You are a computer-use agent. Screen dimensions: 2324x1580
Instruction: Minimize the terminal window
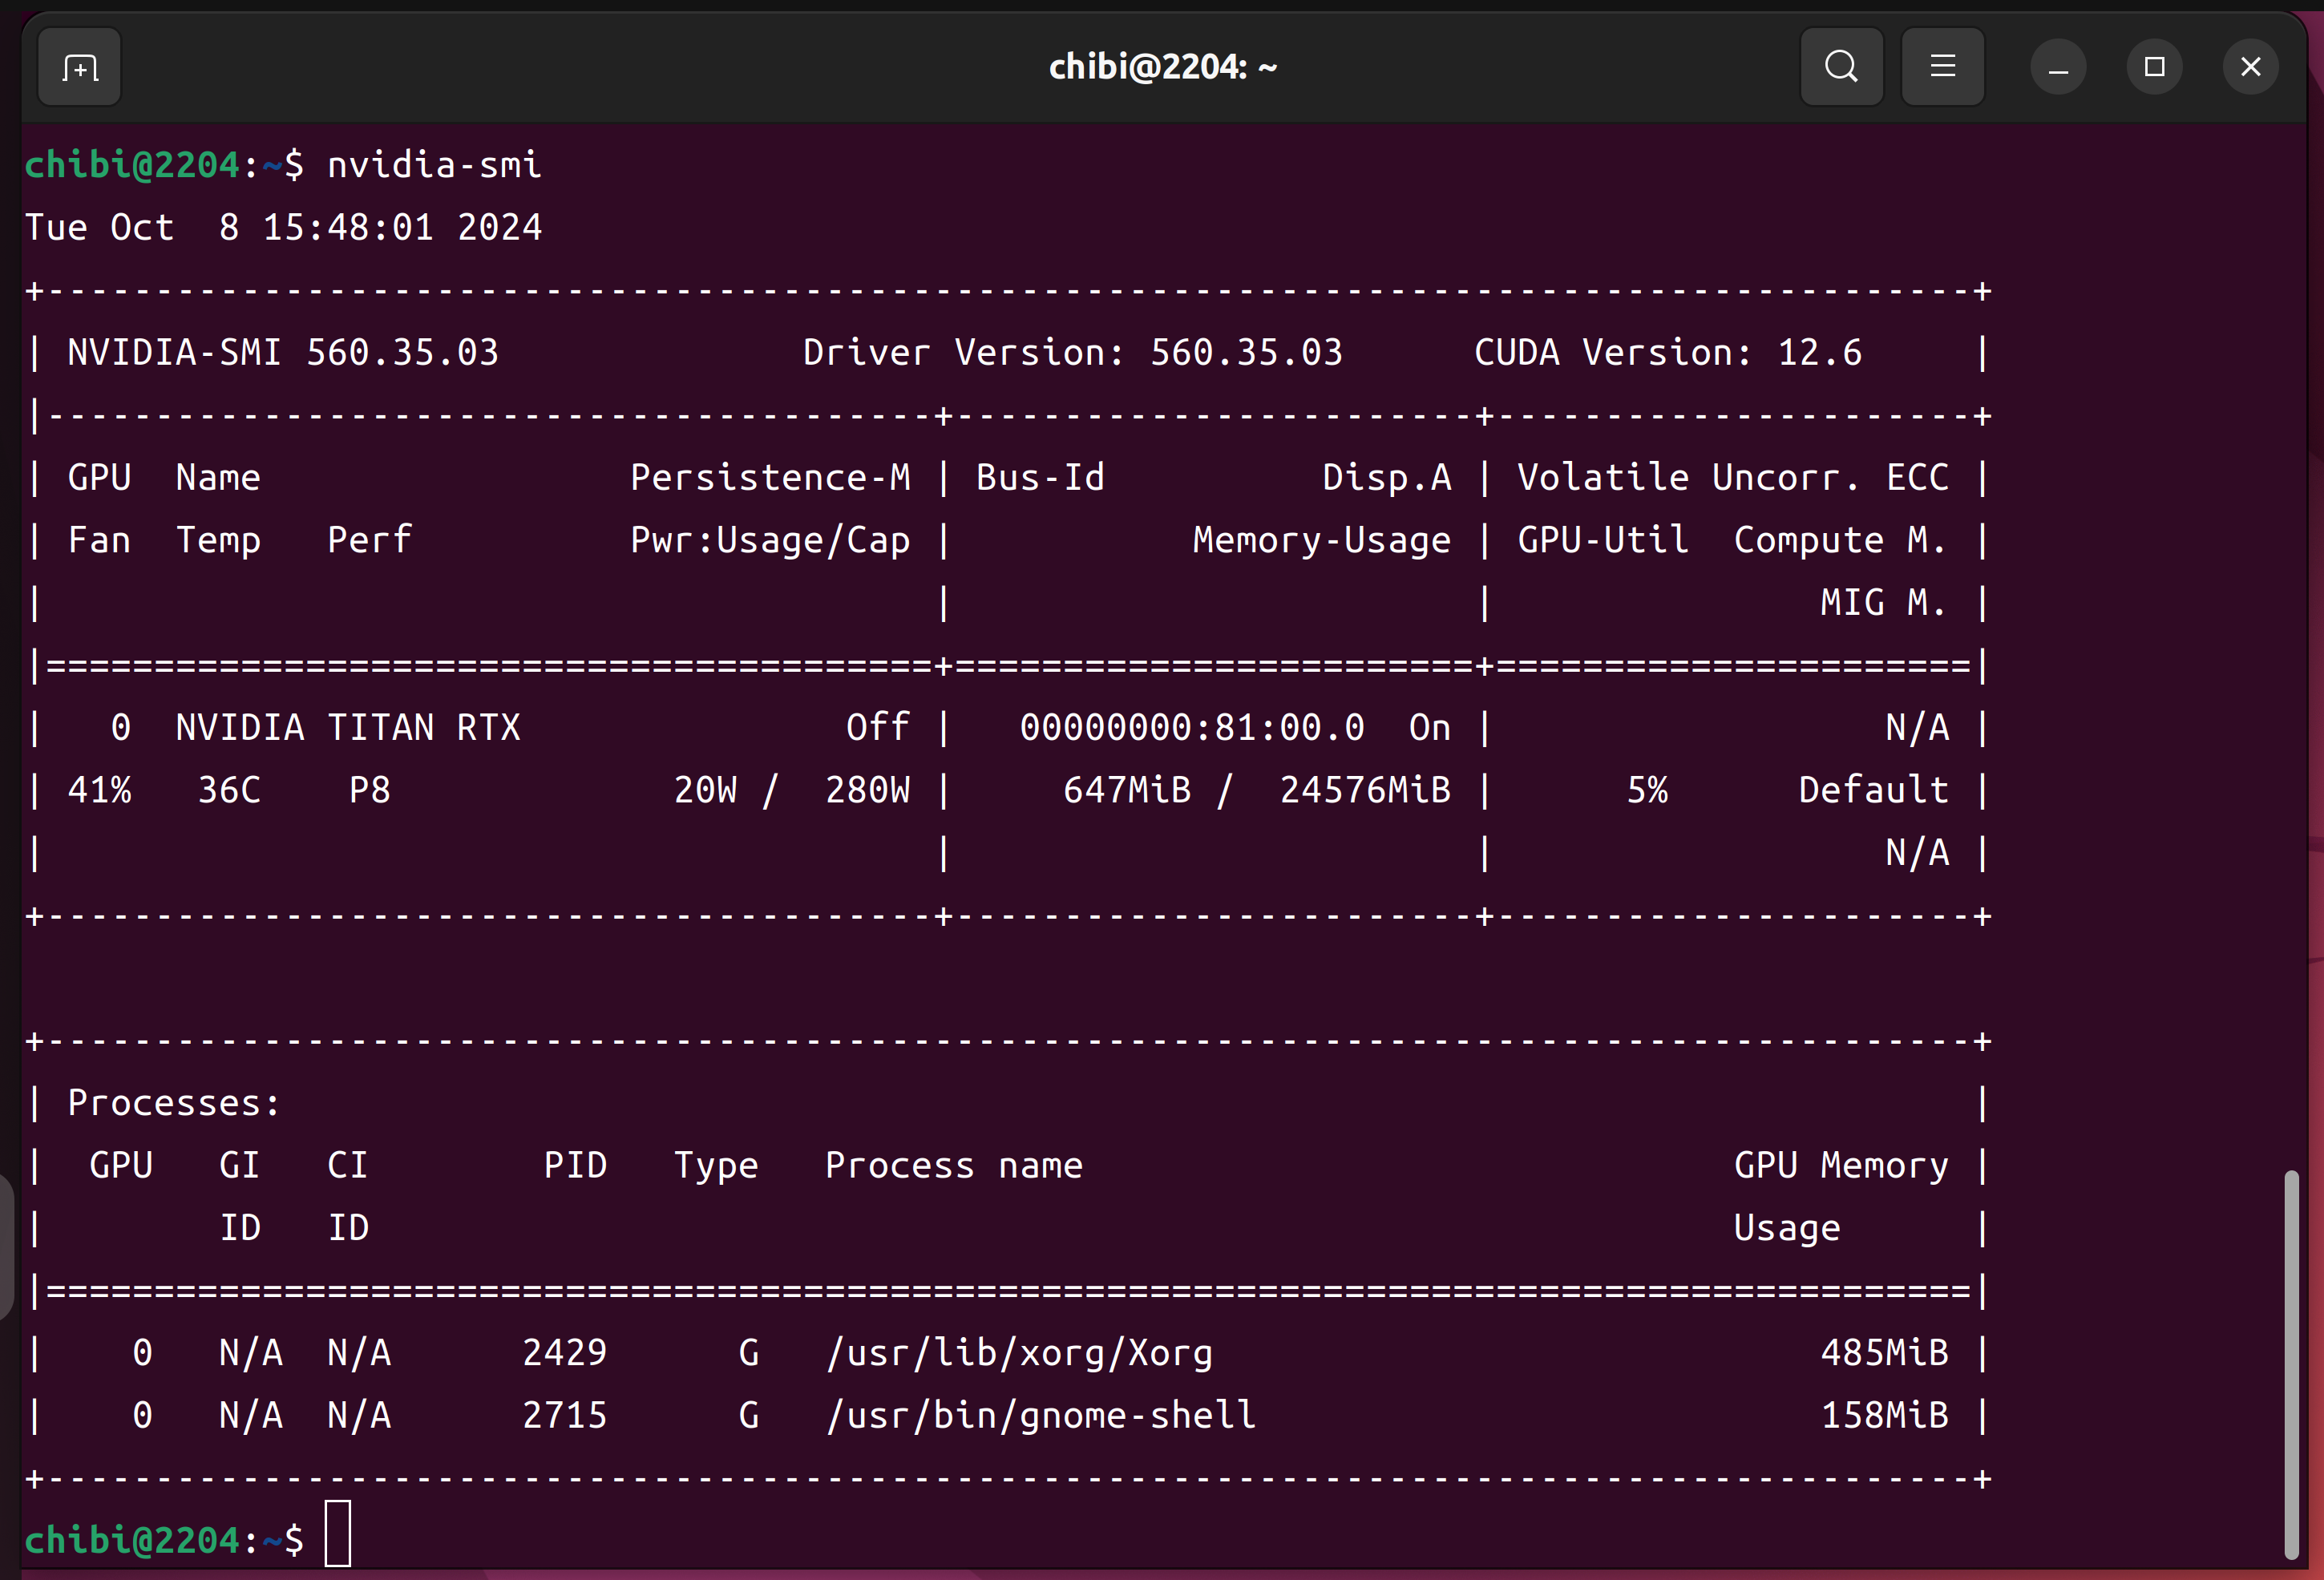point(2058,68)
